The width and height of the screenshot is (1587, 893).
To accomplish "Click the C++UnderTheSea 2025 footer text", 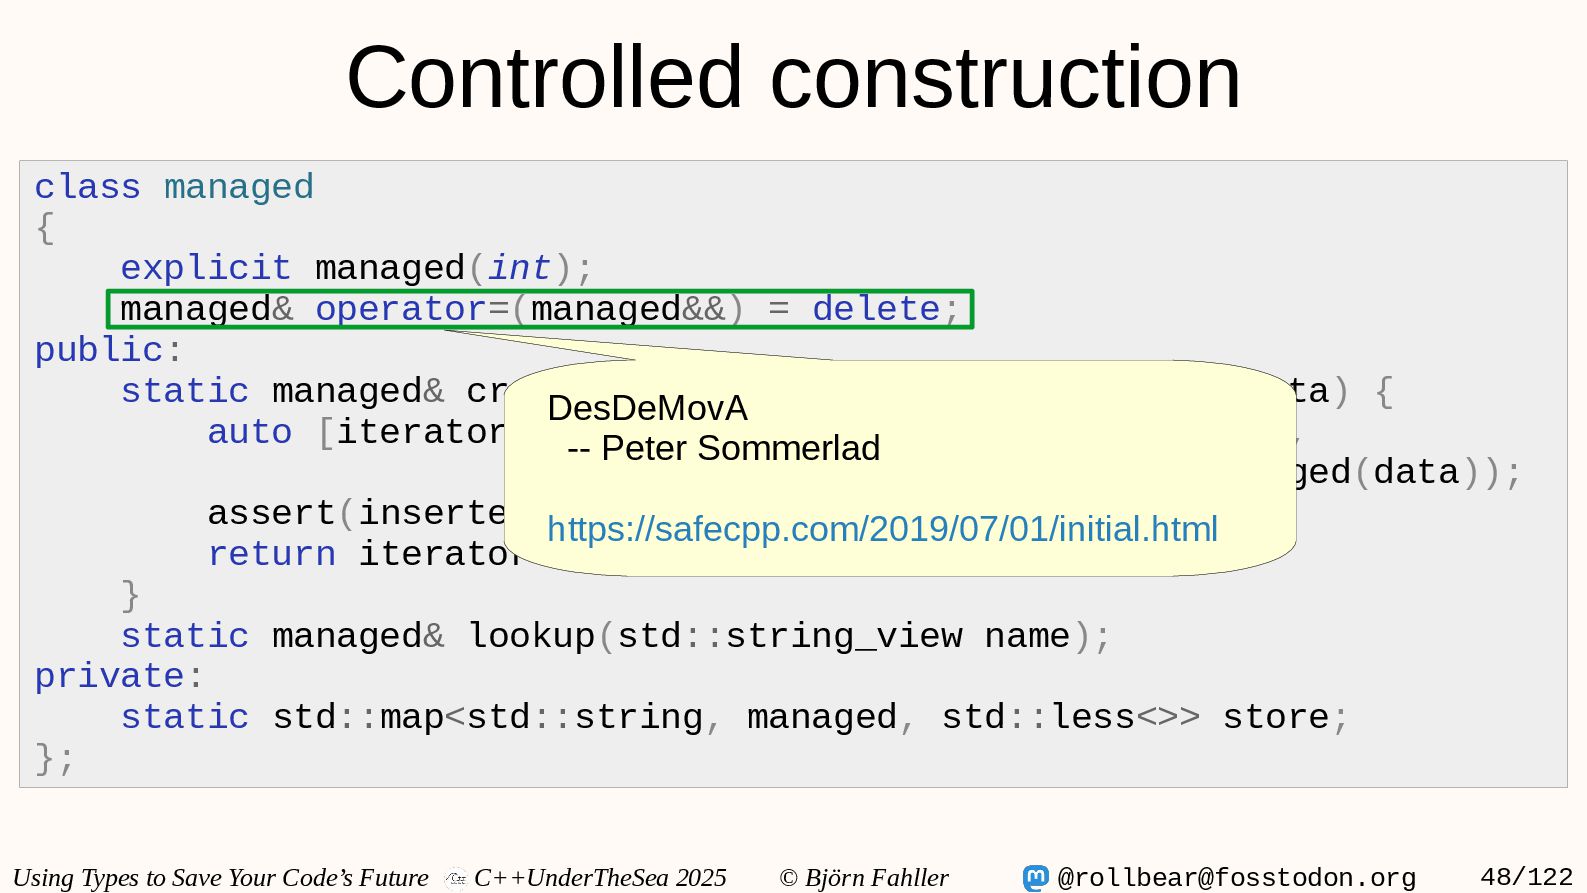I will point(600,878).
